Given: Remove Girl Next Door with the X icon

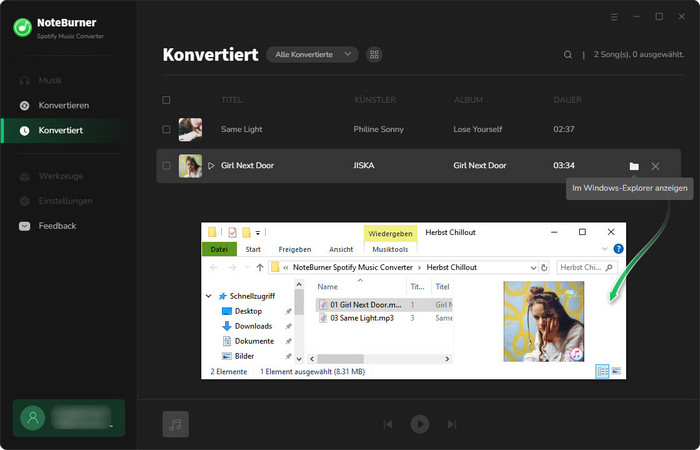Looking at the screenshot, I should (x=655, y=166).
